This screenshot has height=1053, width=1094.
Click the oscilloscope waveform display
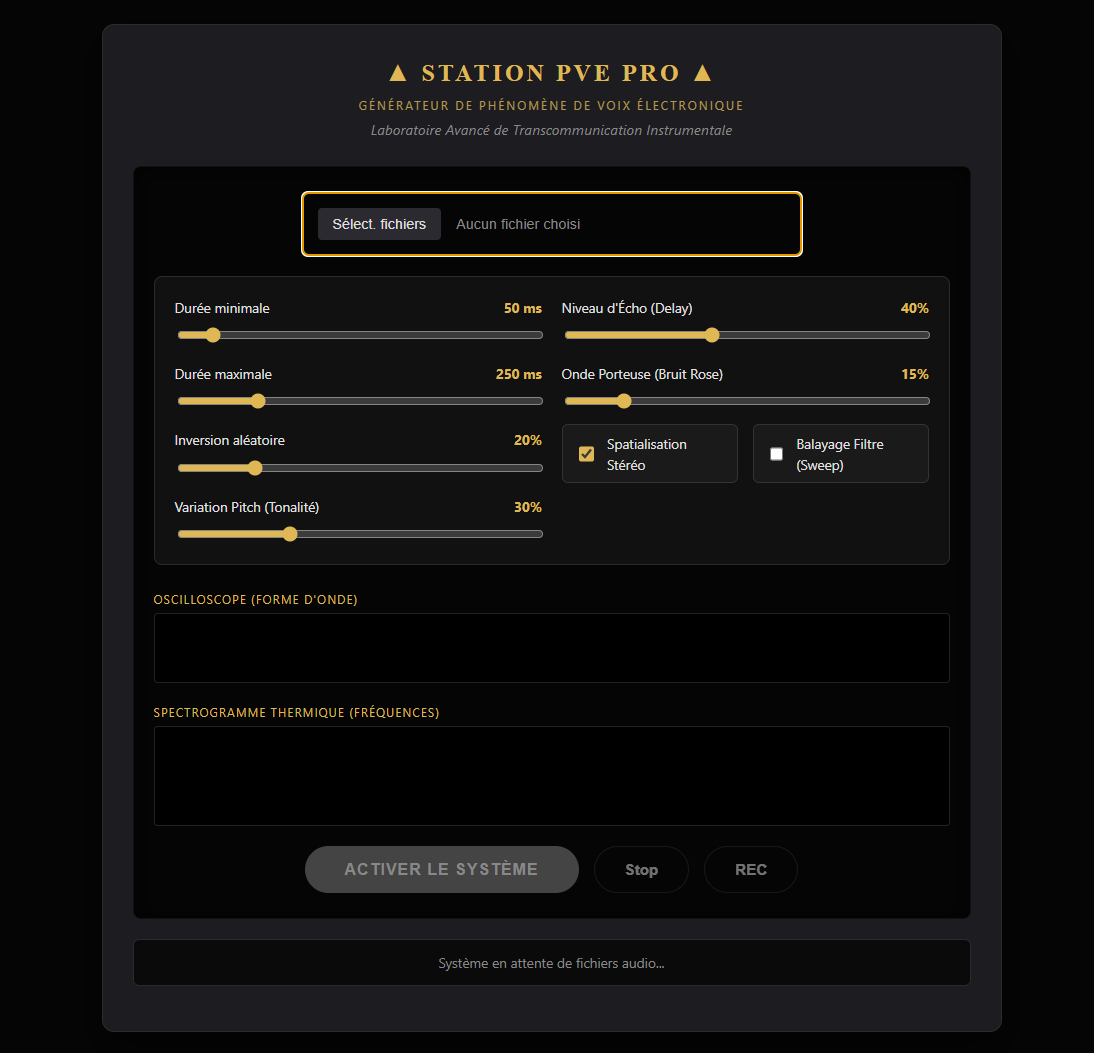552,648
